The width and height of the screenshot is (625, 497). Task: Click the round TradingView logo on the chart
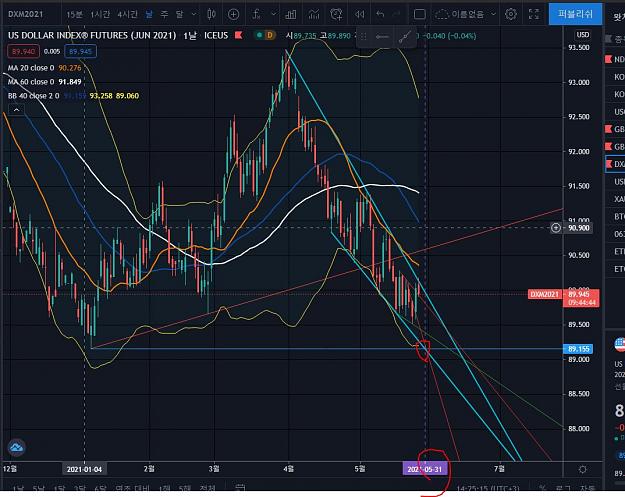(x=16, y=448)
